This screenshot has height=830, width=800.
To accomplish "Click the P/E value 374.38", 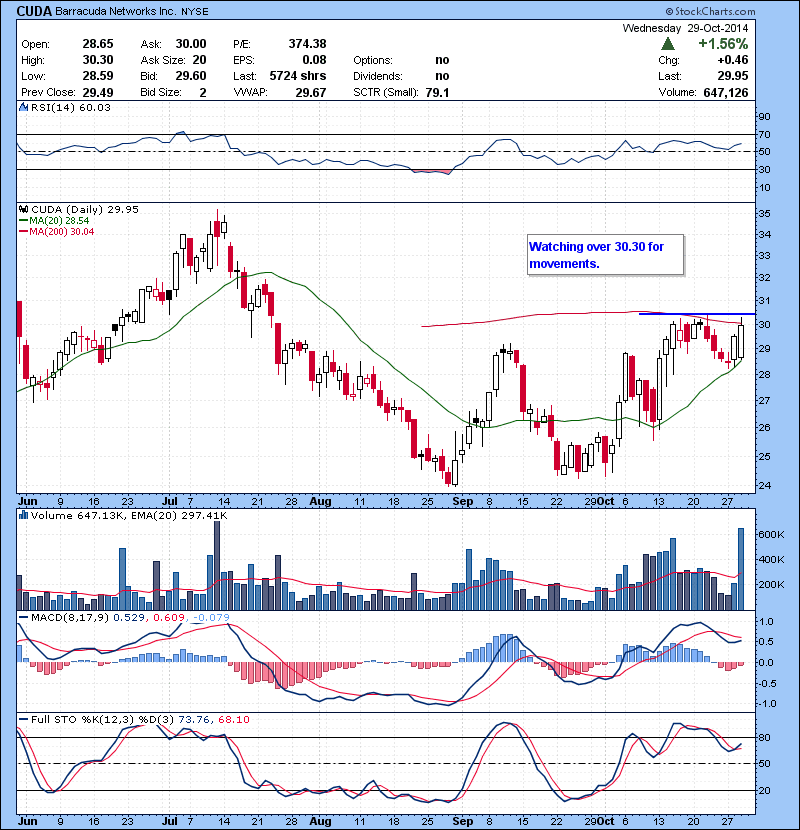I will [x=307, y=44].
